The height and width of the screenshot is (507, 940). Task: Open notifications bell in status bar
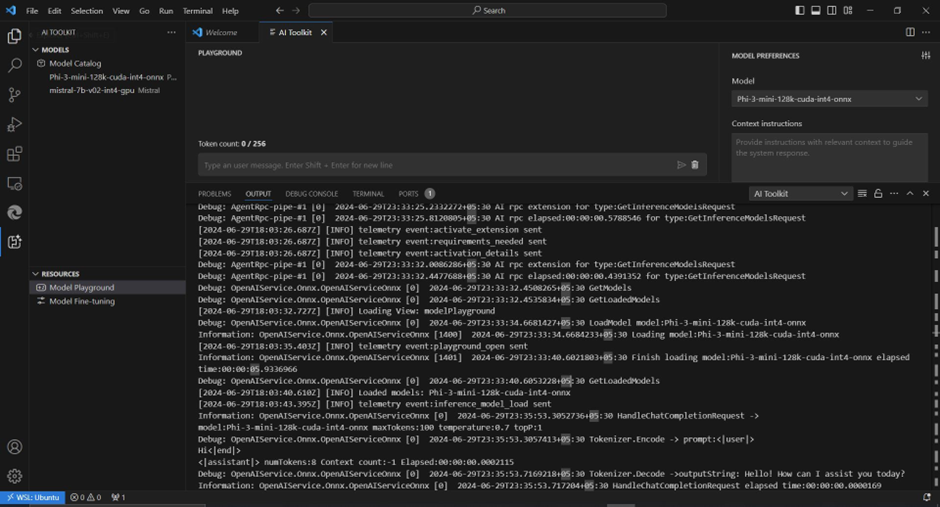pos(927,497)
